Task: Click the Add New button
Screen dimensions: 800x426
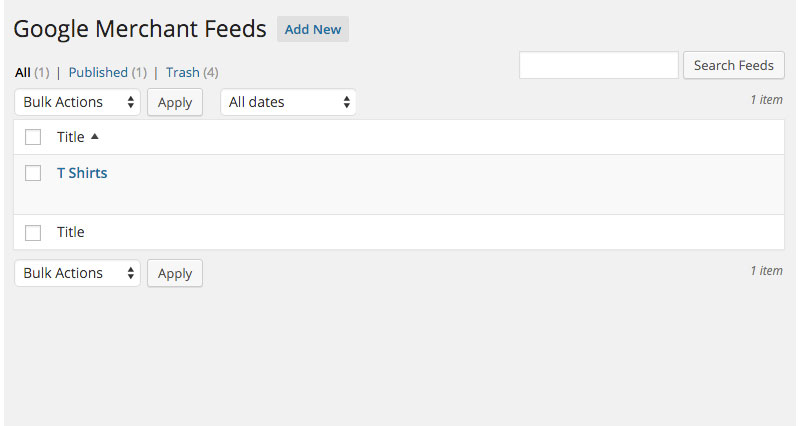Action: (313, 29)
